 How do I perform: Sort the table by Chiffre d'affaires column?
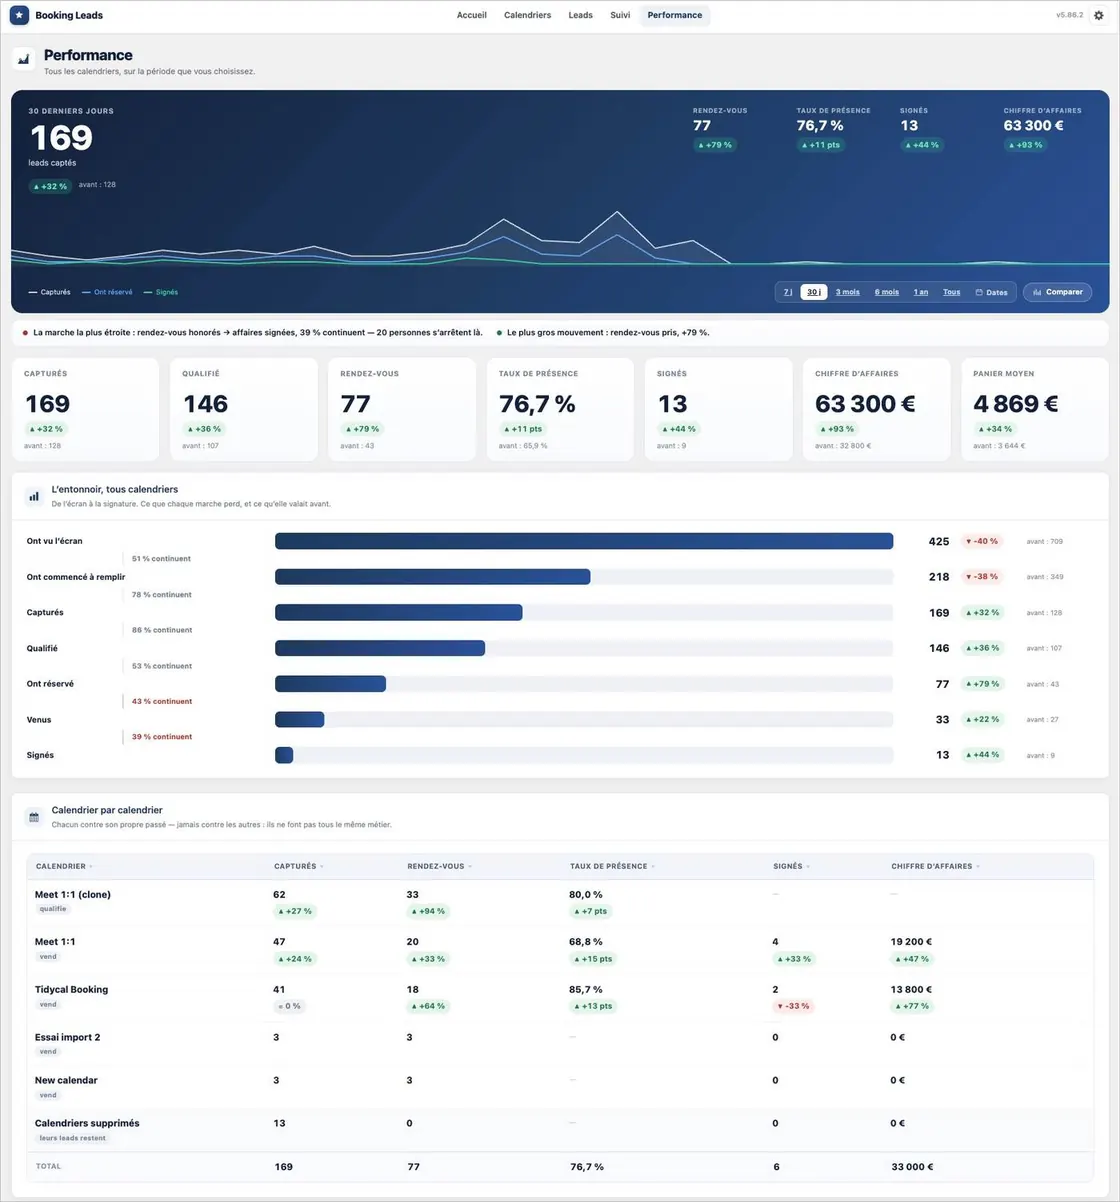pyautogui.click(x=936, y=866)
